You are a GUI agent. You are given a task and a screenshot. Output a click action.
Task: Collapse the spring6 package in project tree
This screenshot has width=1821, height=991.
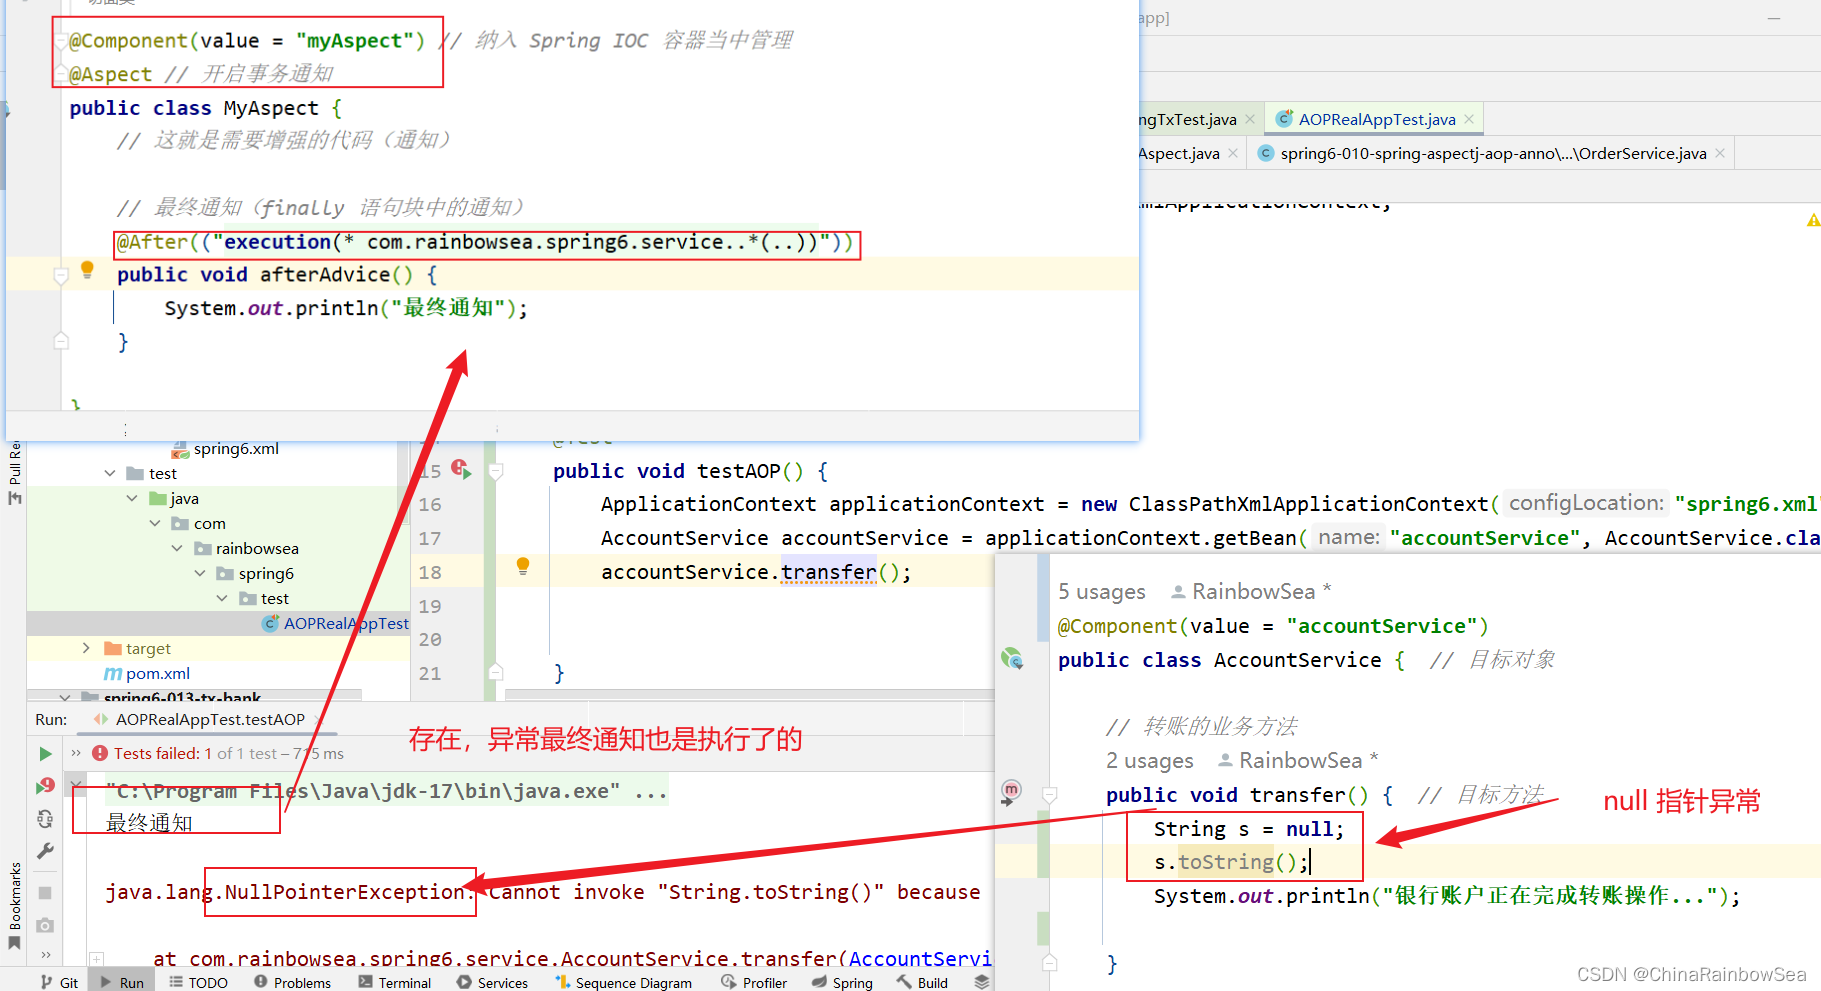(x=200, y=573)
